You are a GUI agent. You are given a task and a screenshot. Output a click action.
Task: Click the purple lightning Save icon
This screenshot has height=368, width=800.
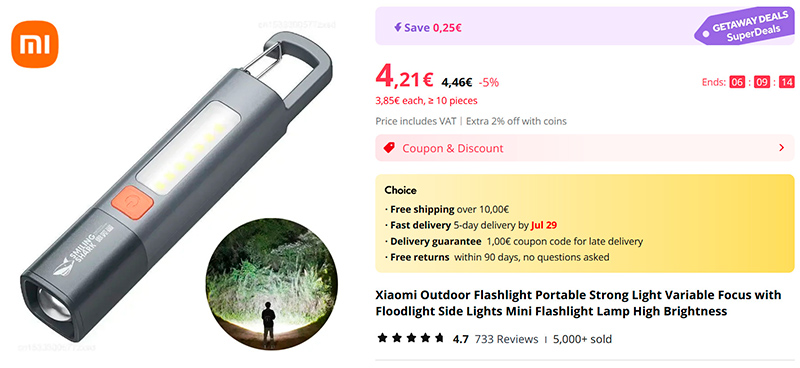click(397, 27)
